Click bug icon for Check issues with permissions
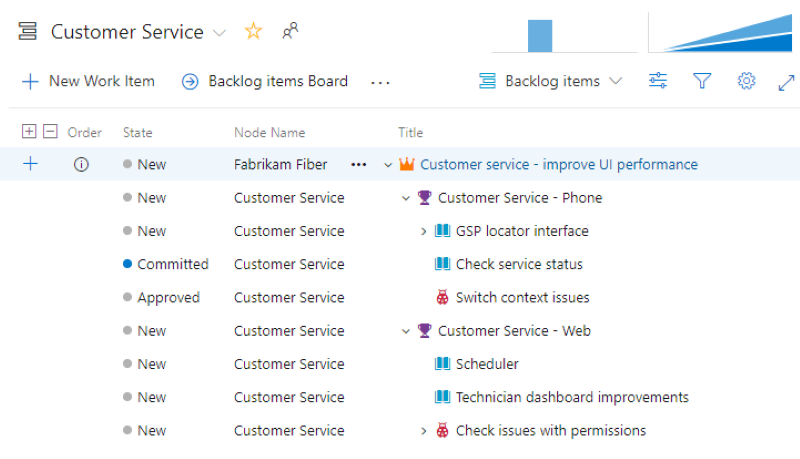 442,430
